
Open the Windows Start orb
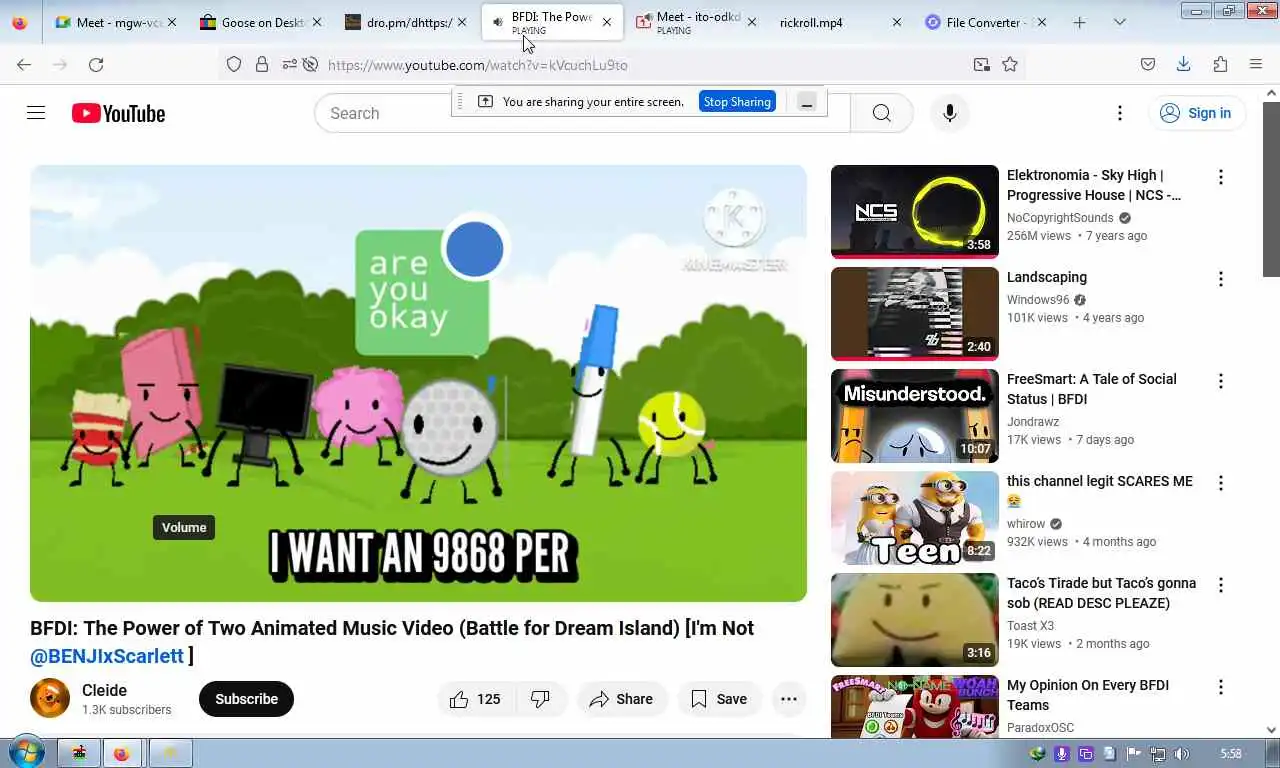click(x=25, y=753)
